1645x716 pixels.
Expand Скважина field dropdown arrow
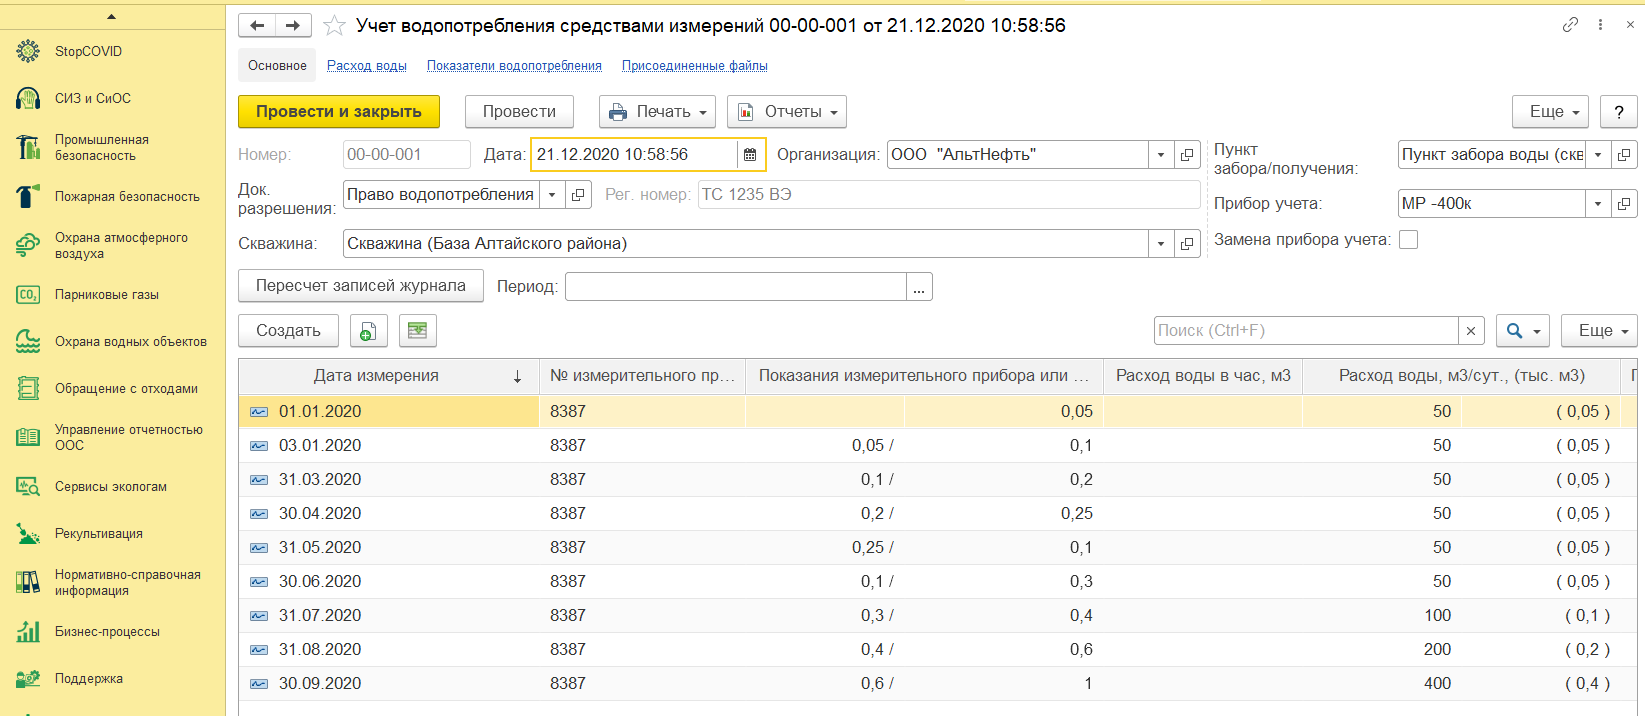(x=1161, y=244)
